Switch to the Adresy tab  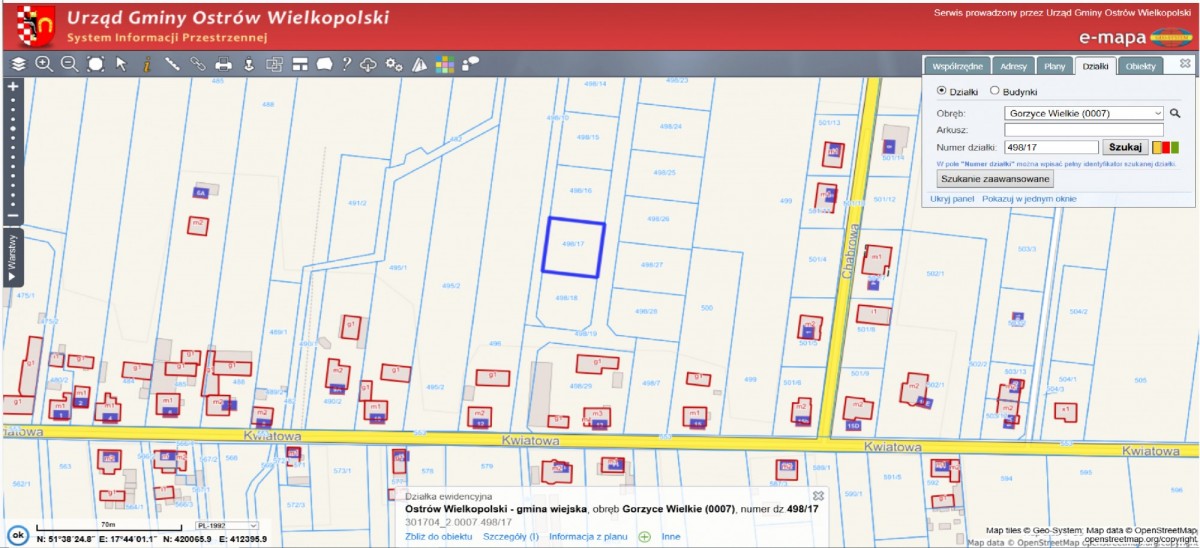pos(1013,66)
